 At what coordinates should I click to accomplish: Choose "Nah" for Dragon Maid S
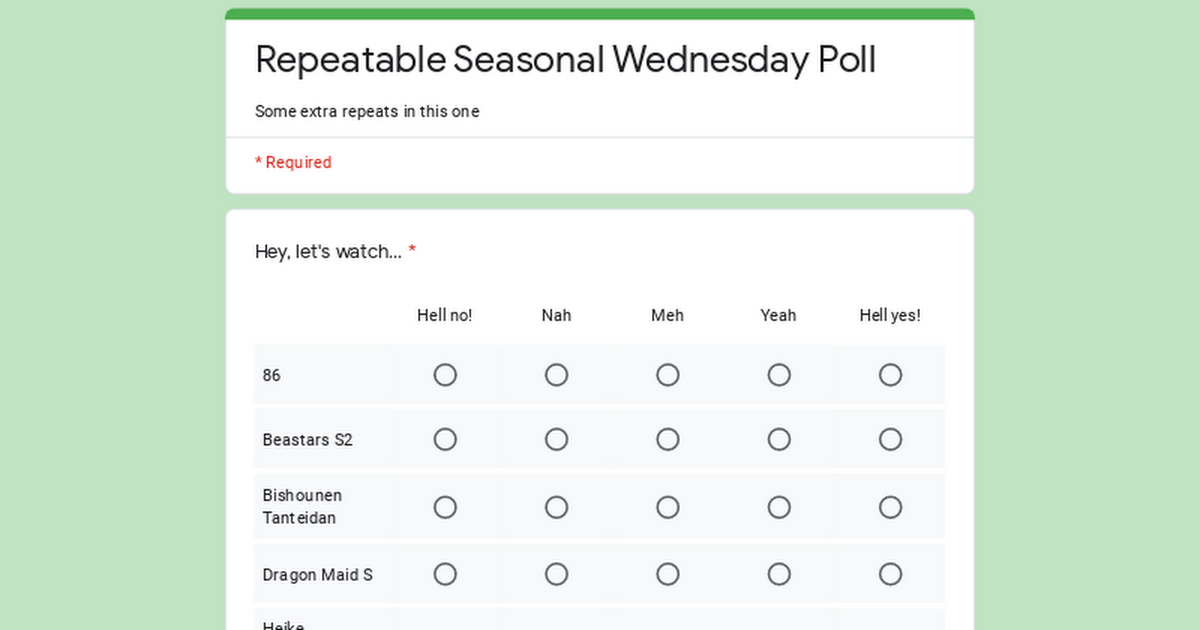[556, 574]
